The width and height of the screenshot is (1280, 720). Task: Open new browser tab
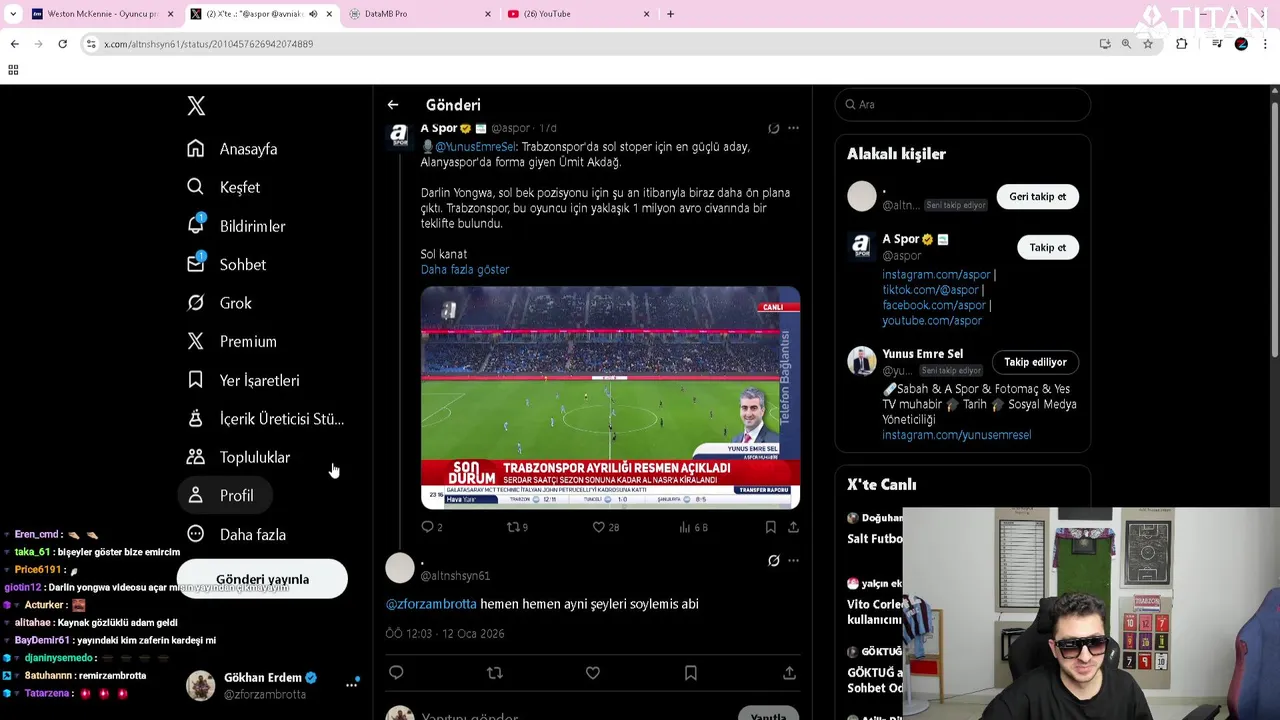(670, 14)
